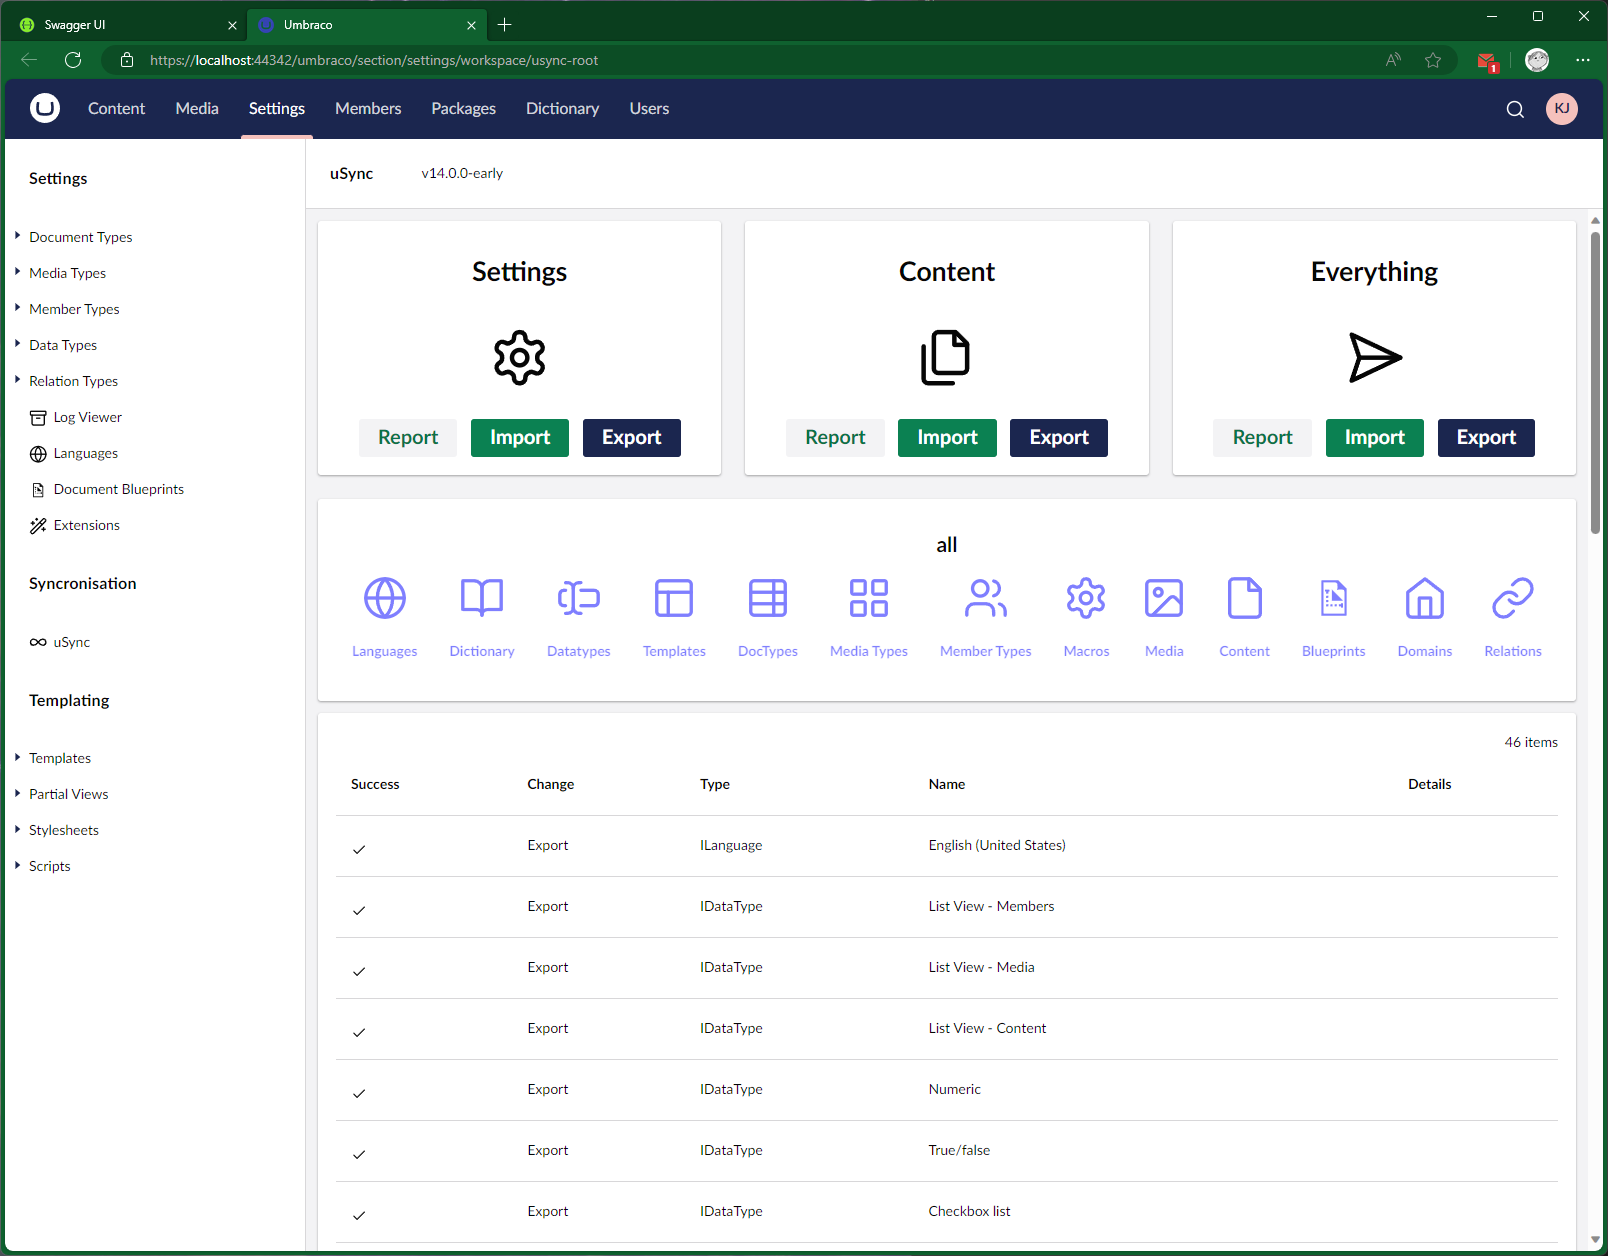This screenshot has width=1608, height=1256.
Task: Add page to favorites star icon
Action: (x=1433, y=60)
